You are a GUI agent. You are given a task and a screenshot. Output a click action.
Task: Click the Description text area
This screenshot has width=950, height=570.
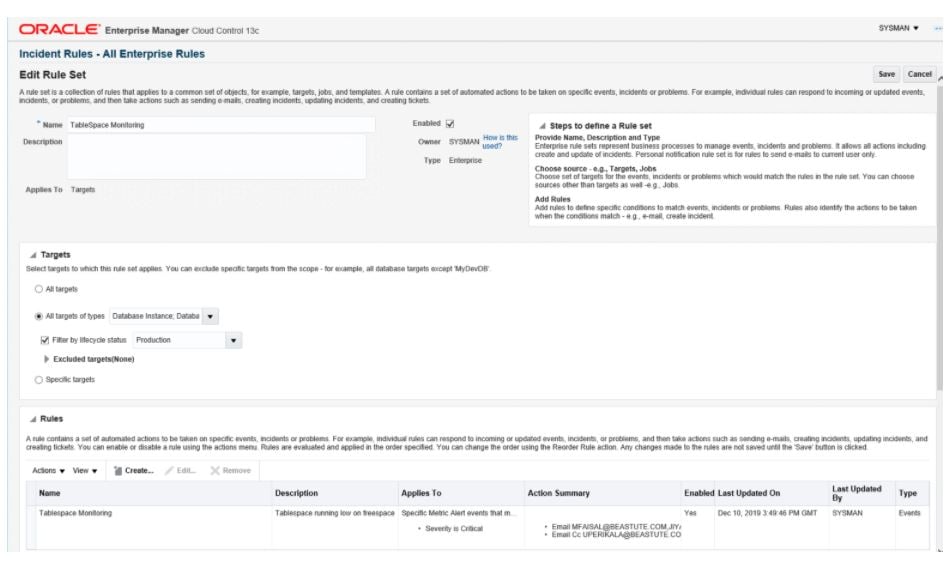(x=216, y=156)
